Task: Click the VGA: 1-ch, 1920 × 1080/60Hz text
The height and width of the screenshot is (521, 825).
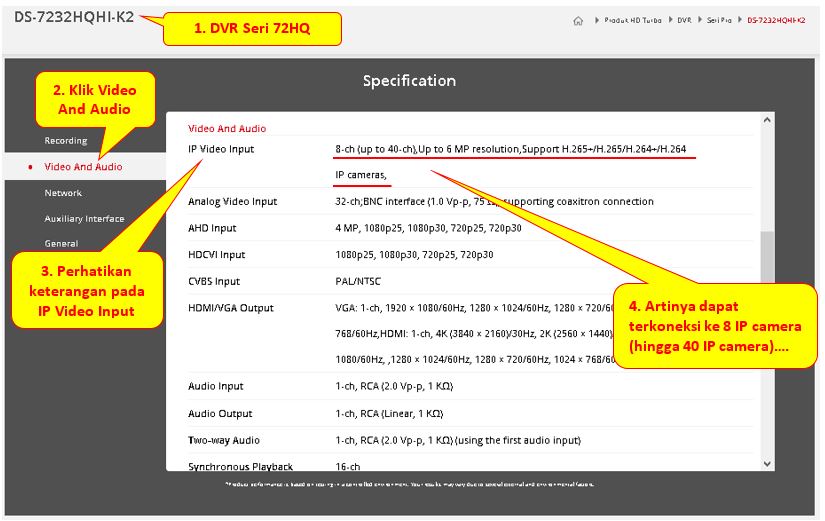Action: (475, 308)
